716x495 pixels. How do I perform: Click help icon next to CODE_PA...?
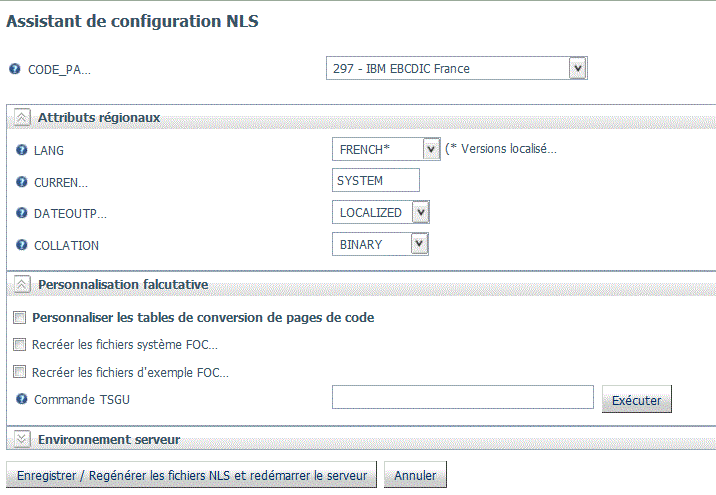(15, 69)
